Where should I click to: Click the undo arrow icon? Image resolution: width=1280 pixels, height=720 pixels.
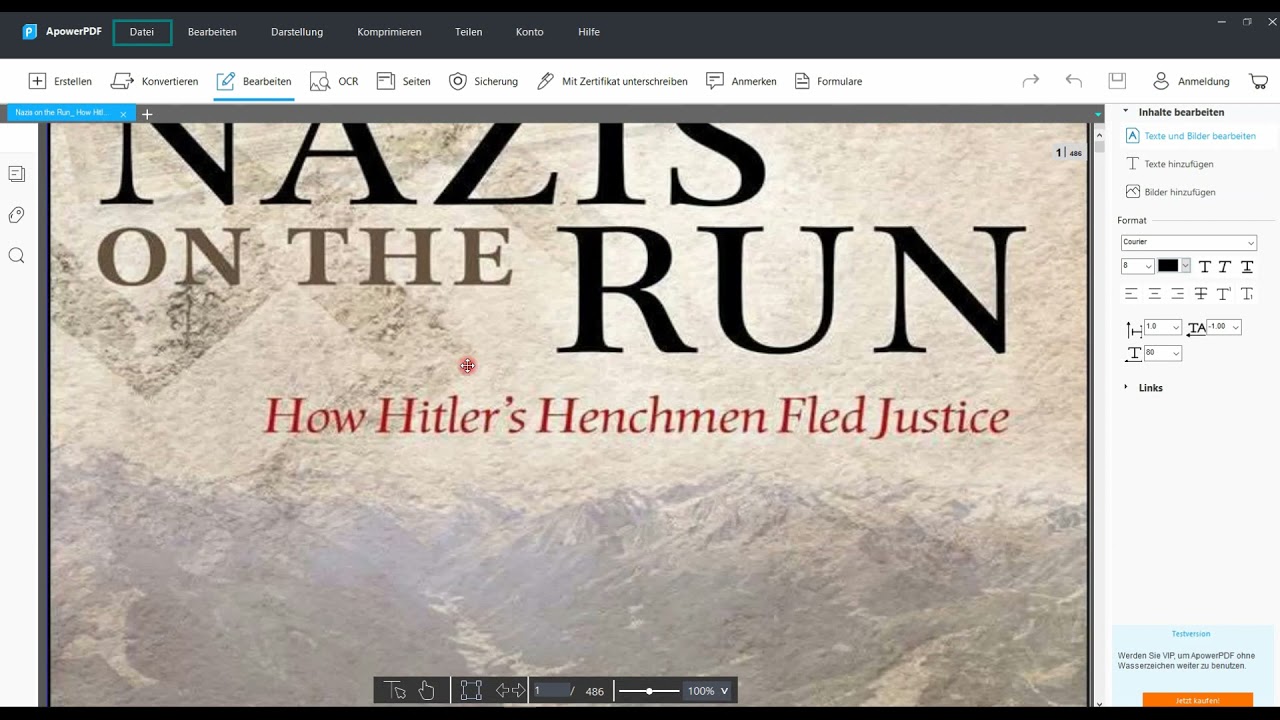point(1074,81)
